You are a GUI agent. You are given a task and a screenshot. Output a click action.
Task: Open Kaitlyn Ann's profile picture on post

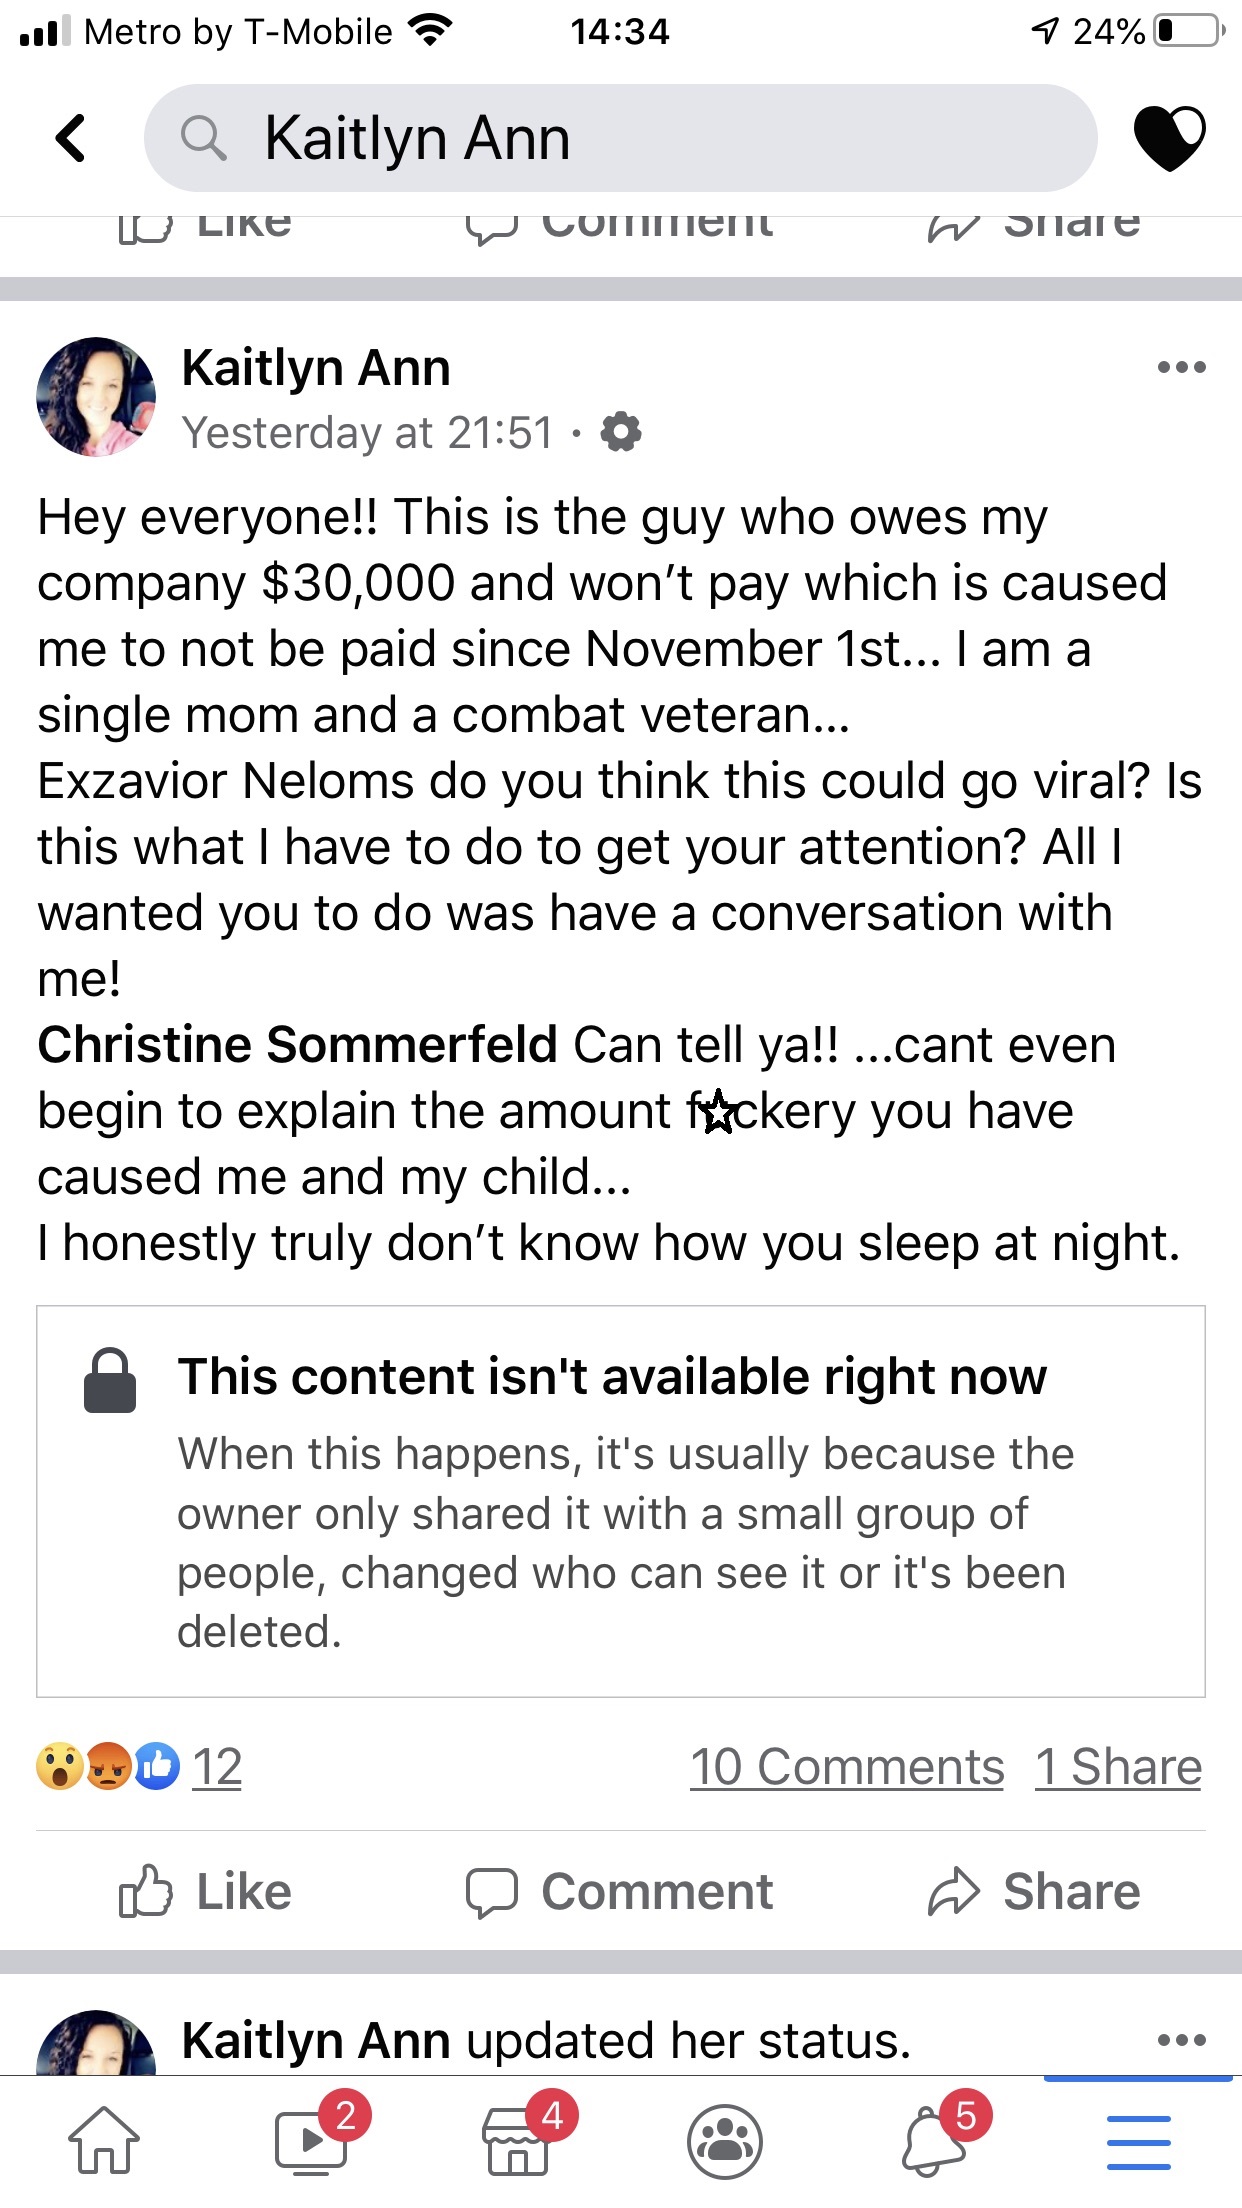pos(96,397)
